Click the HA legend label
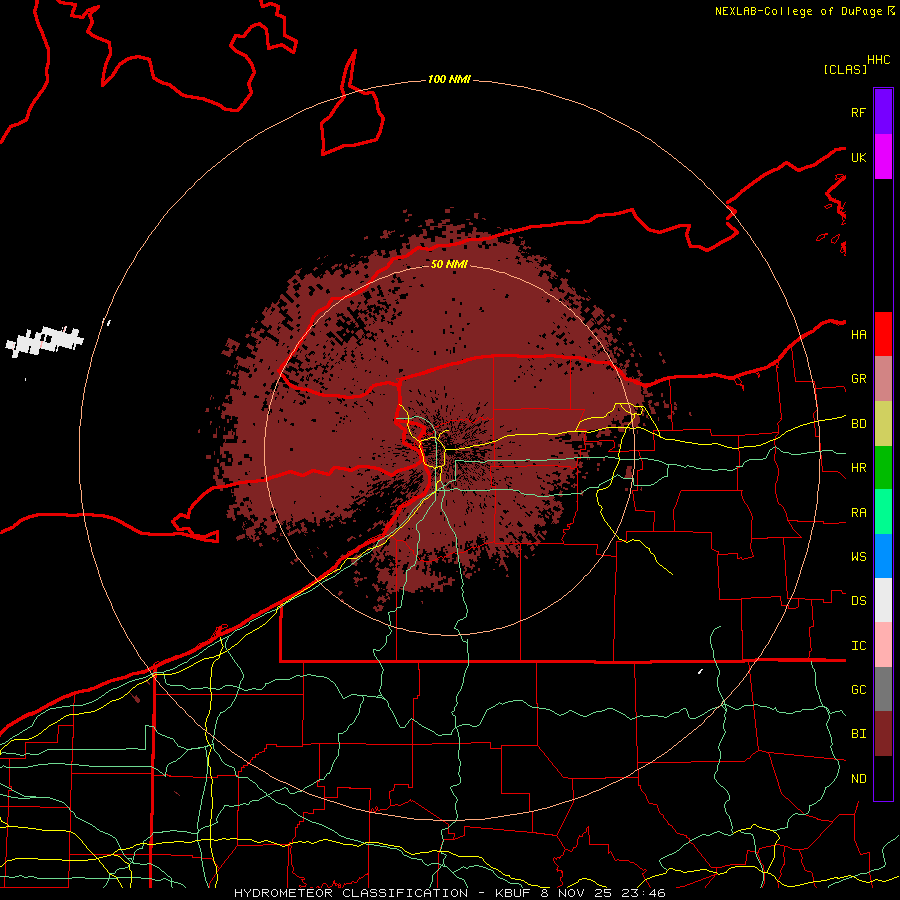The height and width of the screenshot is (900, 900). [858, 334]
